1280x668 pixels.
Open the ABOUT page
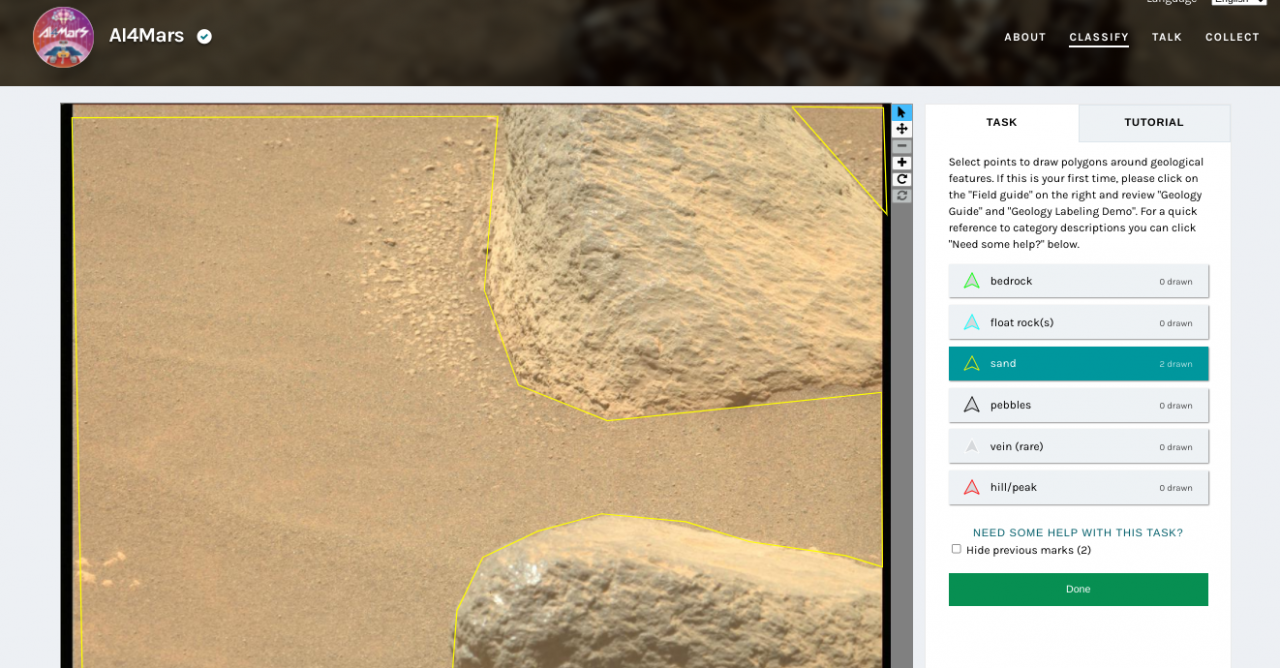[x=1025, y=37]
